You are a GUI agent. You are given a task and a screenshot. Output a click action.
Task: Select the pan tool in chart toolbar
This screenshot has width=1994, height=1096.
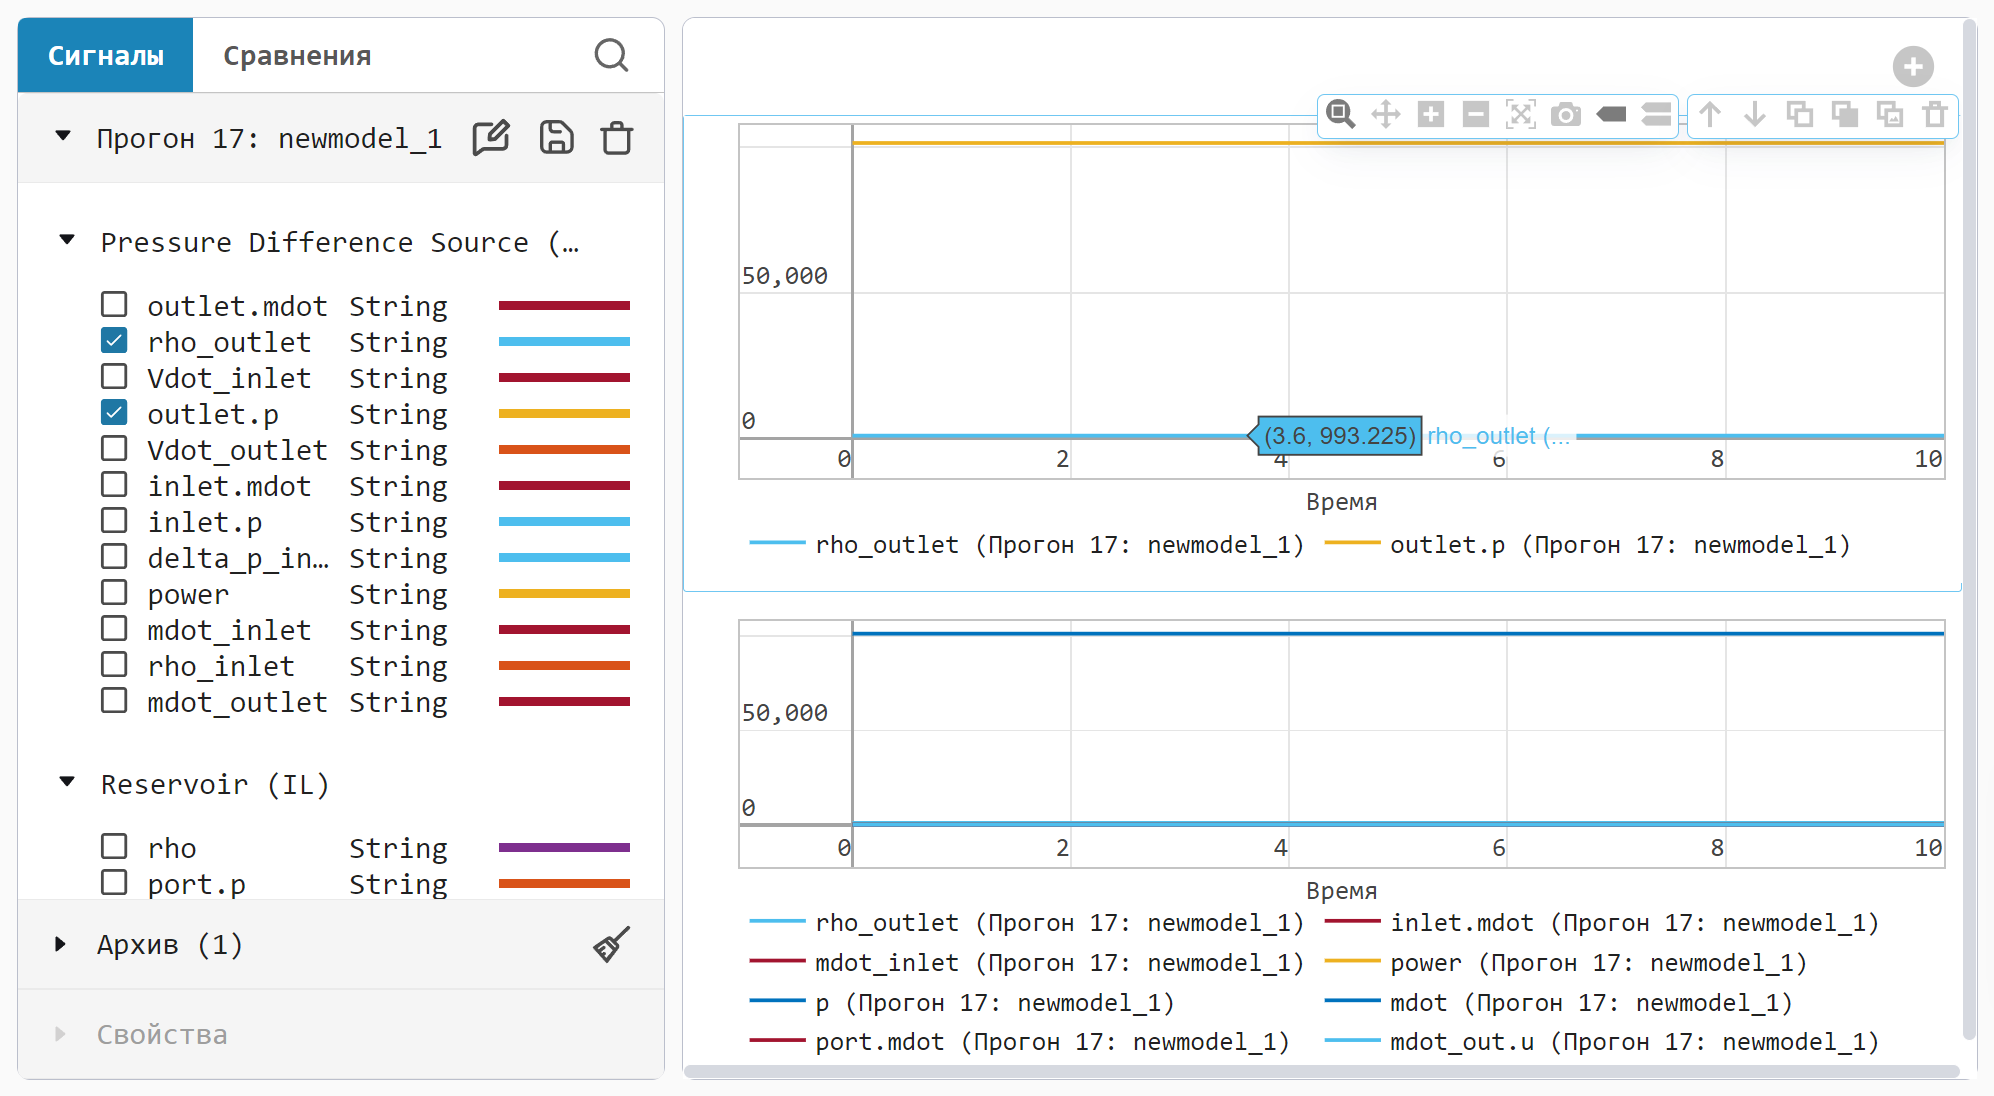[1386, 114]
